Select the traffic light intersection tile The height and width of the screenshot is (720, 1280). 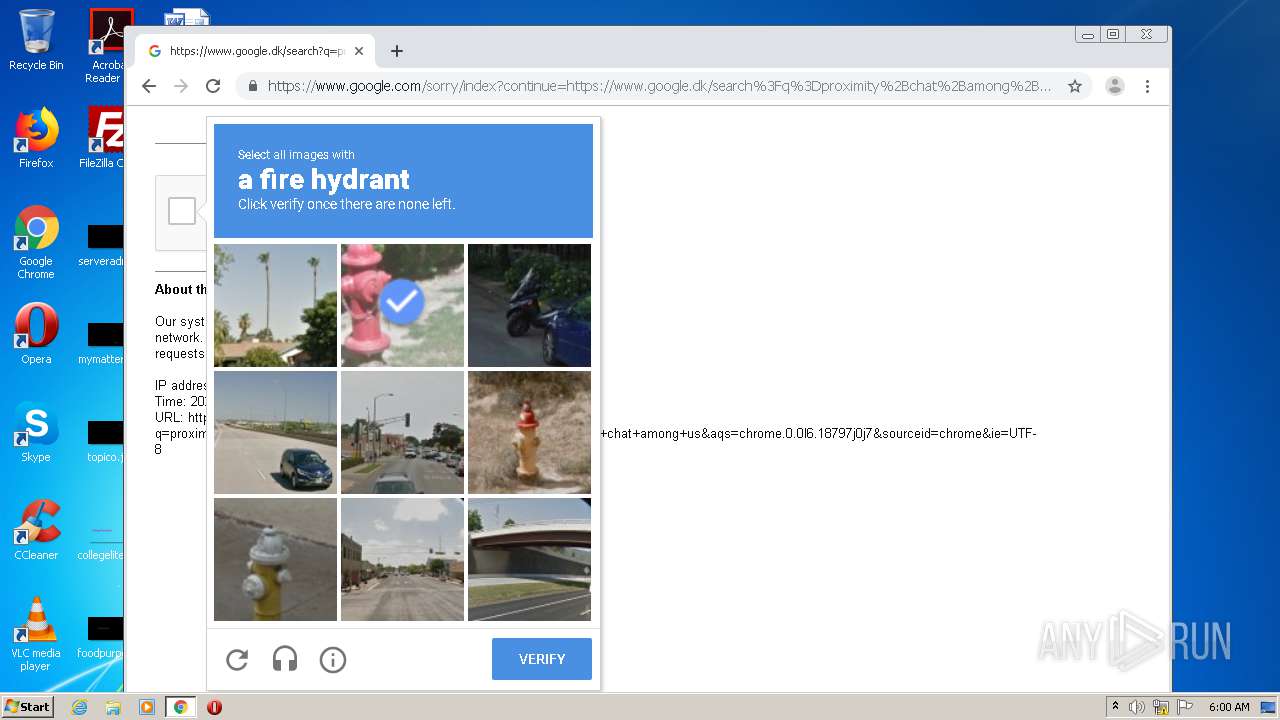click(x=402, y=432)
